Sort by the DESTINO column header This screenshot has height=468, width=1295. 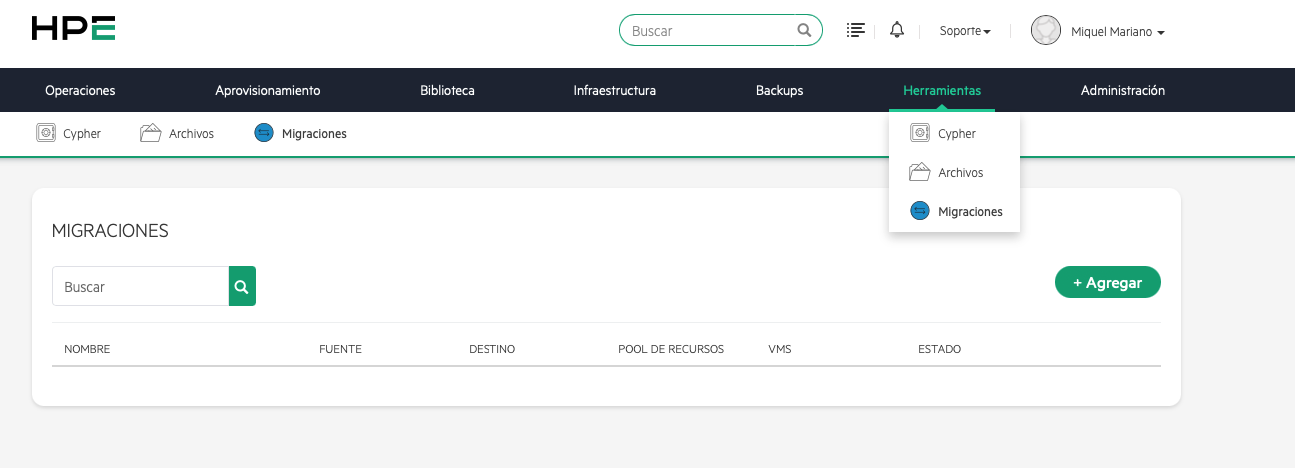(x=492, y=349)
